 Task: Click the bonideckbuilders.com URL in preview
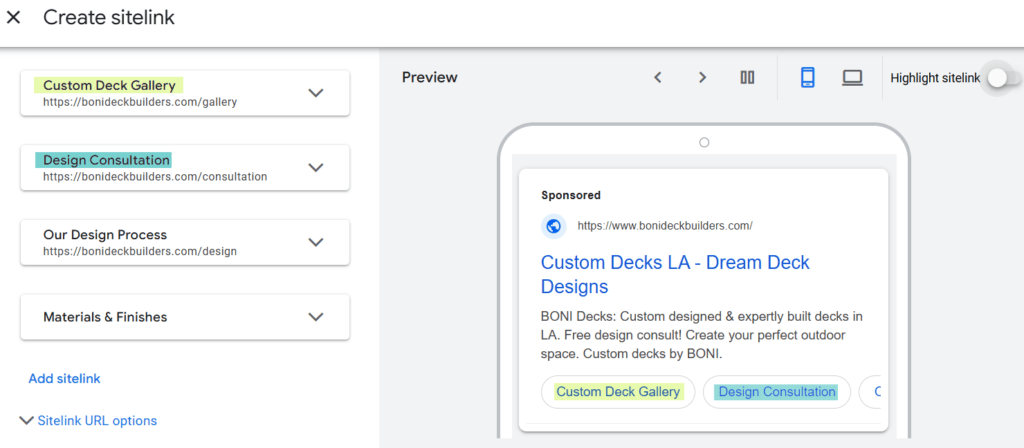[665, 226]
